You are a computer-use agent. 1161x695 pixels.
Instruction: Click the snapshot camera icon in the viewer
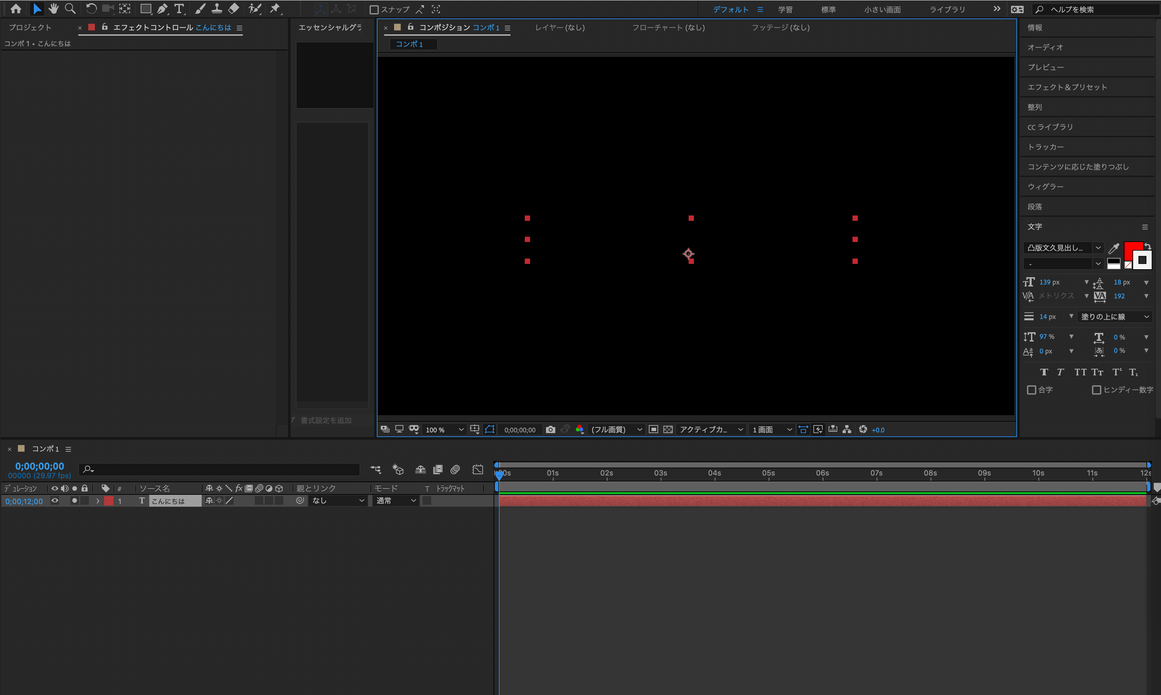pyautogui.click(x=550, y=429)
